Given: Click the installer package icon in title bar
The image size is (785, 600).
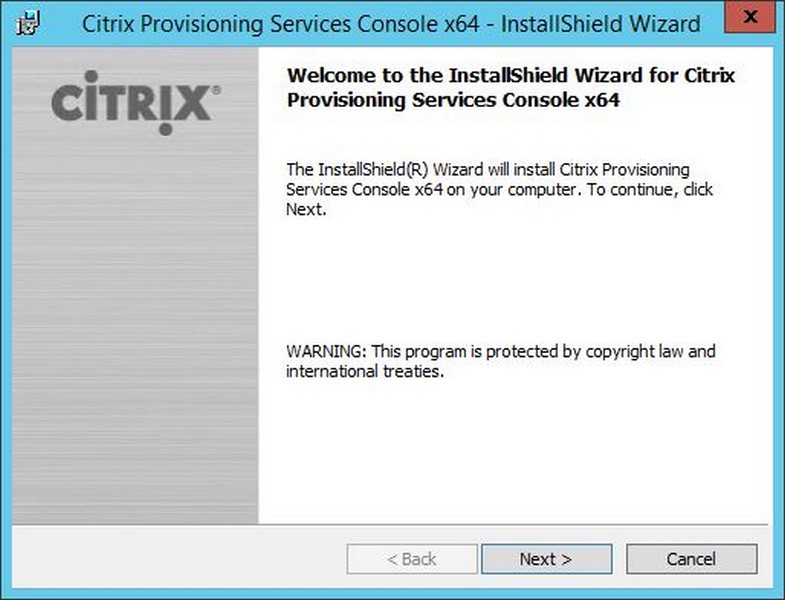Looking at the screenshot, I should point(28,23).
